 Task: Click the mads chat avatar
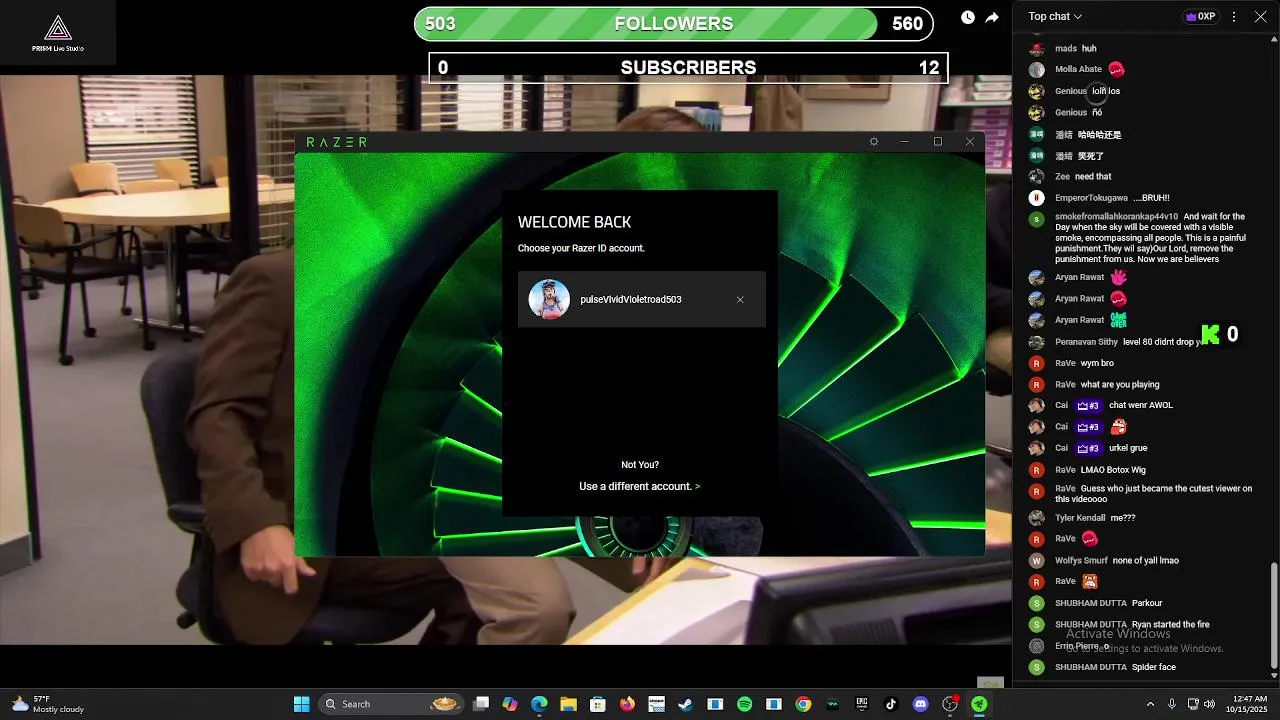click(x=1037, y=48)
